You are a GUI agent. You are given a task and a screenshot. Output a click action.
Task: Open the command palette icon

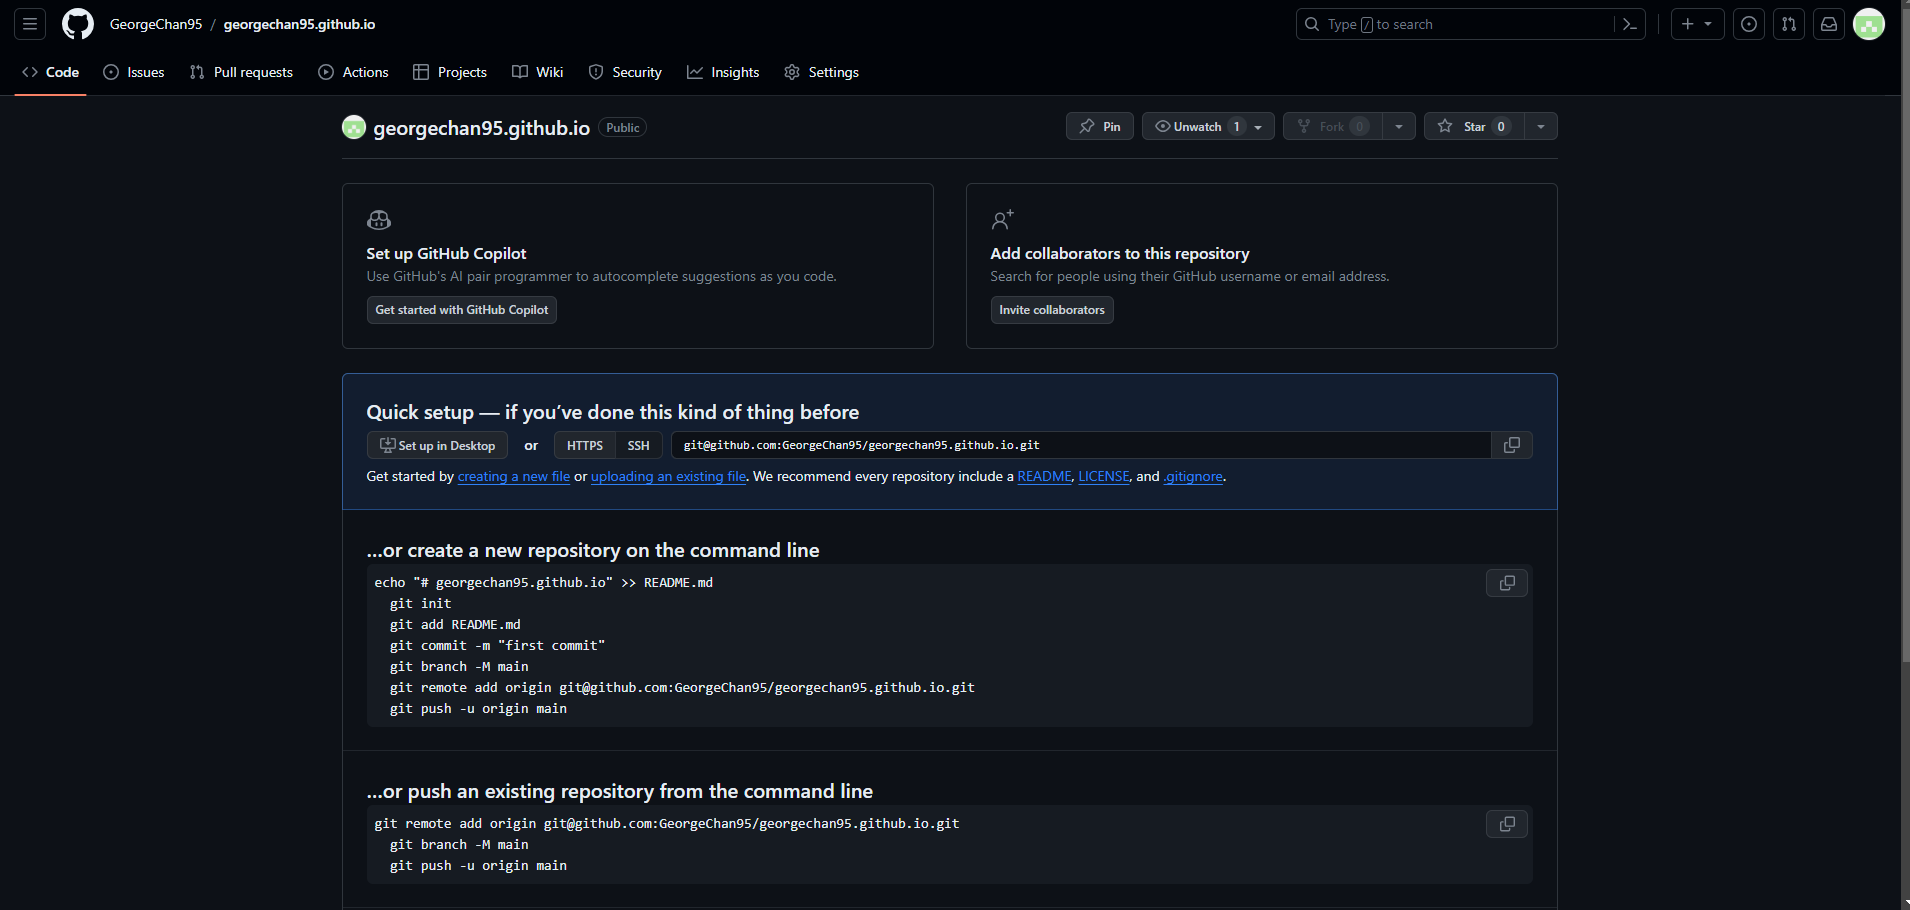[1630, 24]
